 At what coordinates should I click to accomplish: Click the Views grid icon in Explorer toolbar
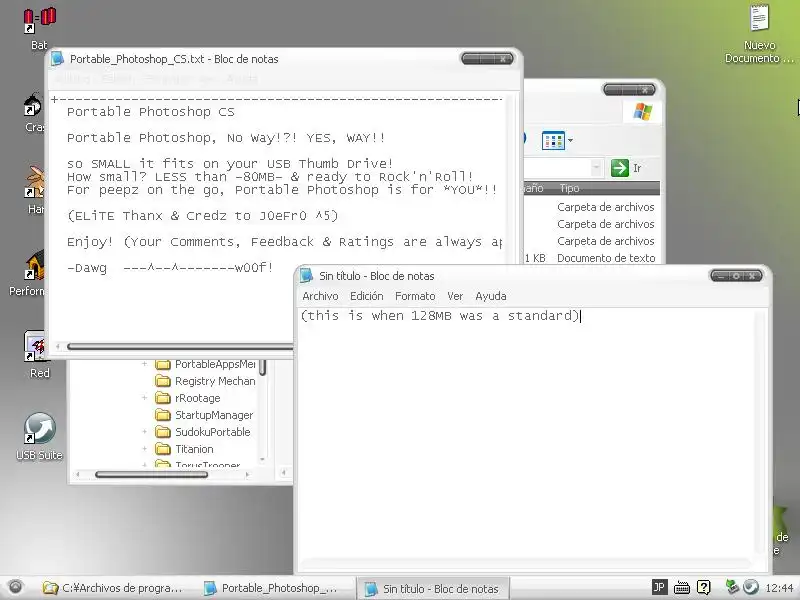(553, 140)
